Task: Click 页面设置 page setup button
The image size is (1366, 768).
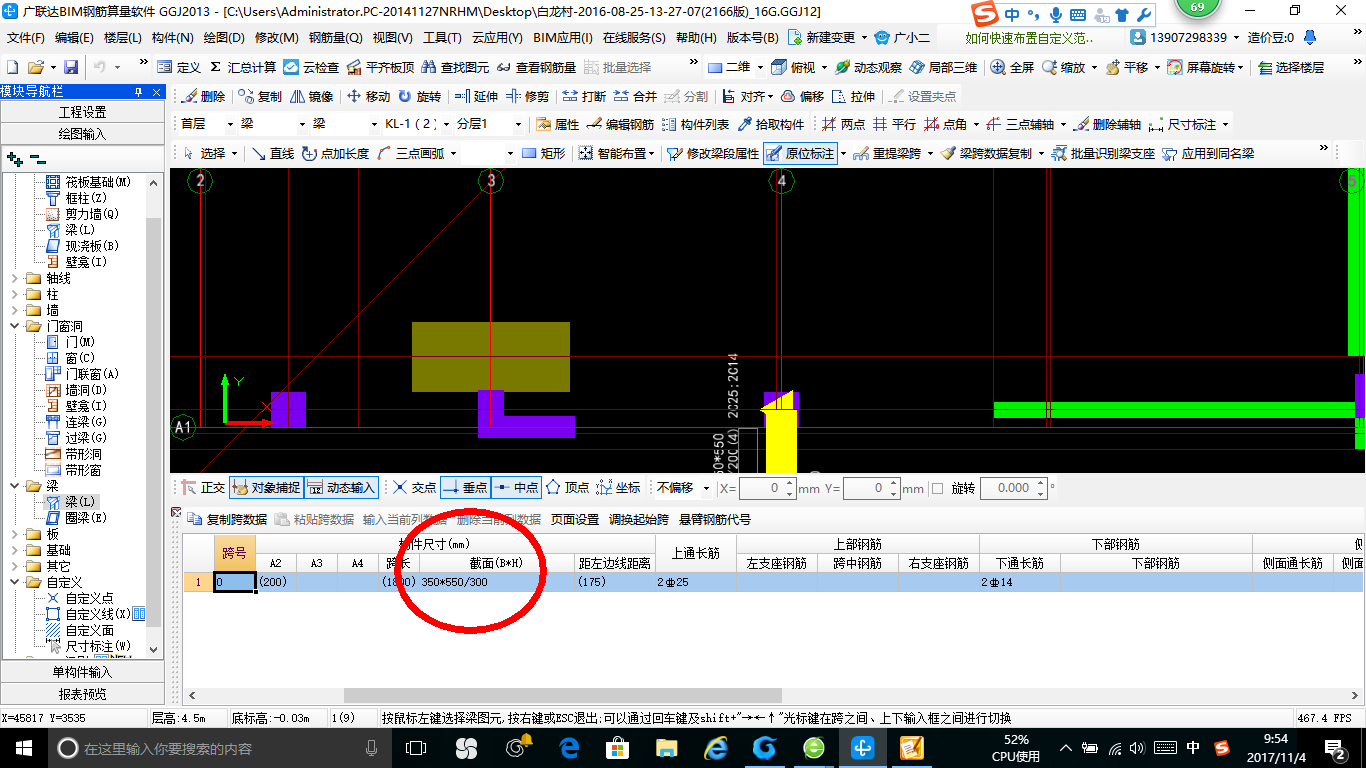Action: (575, 519)
